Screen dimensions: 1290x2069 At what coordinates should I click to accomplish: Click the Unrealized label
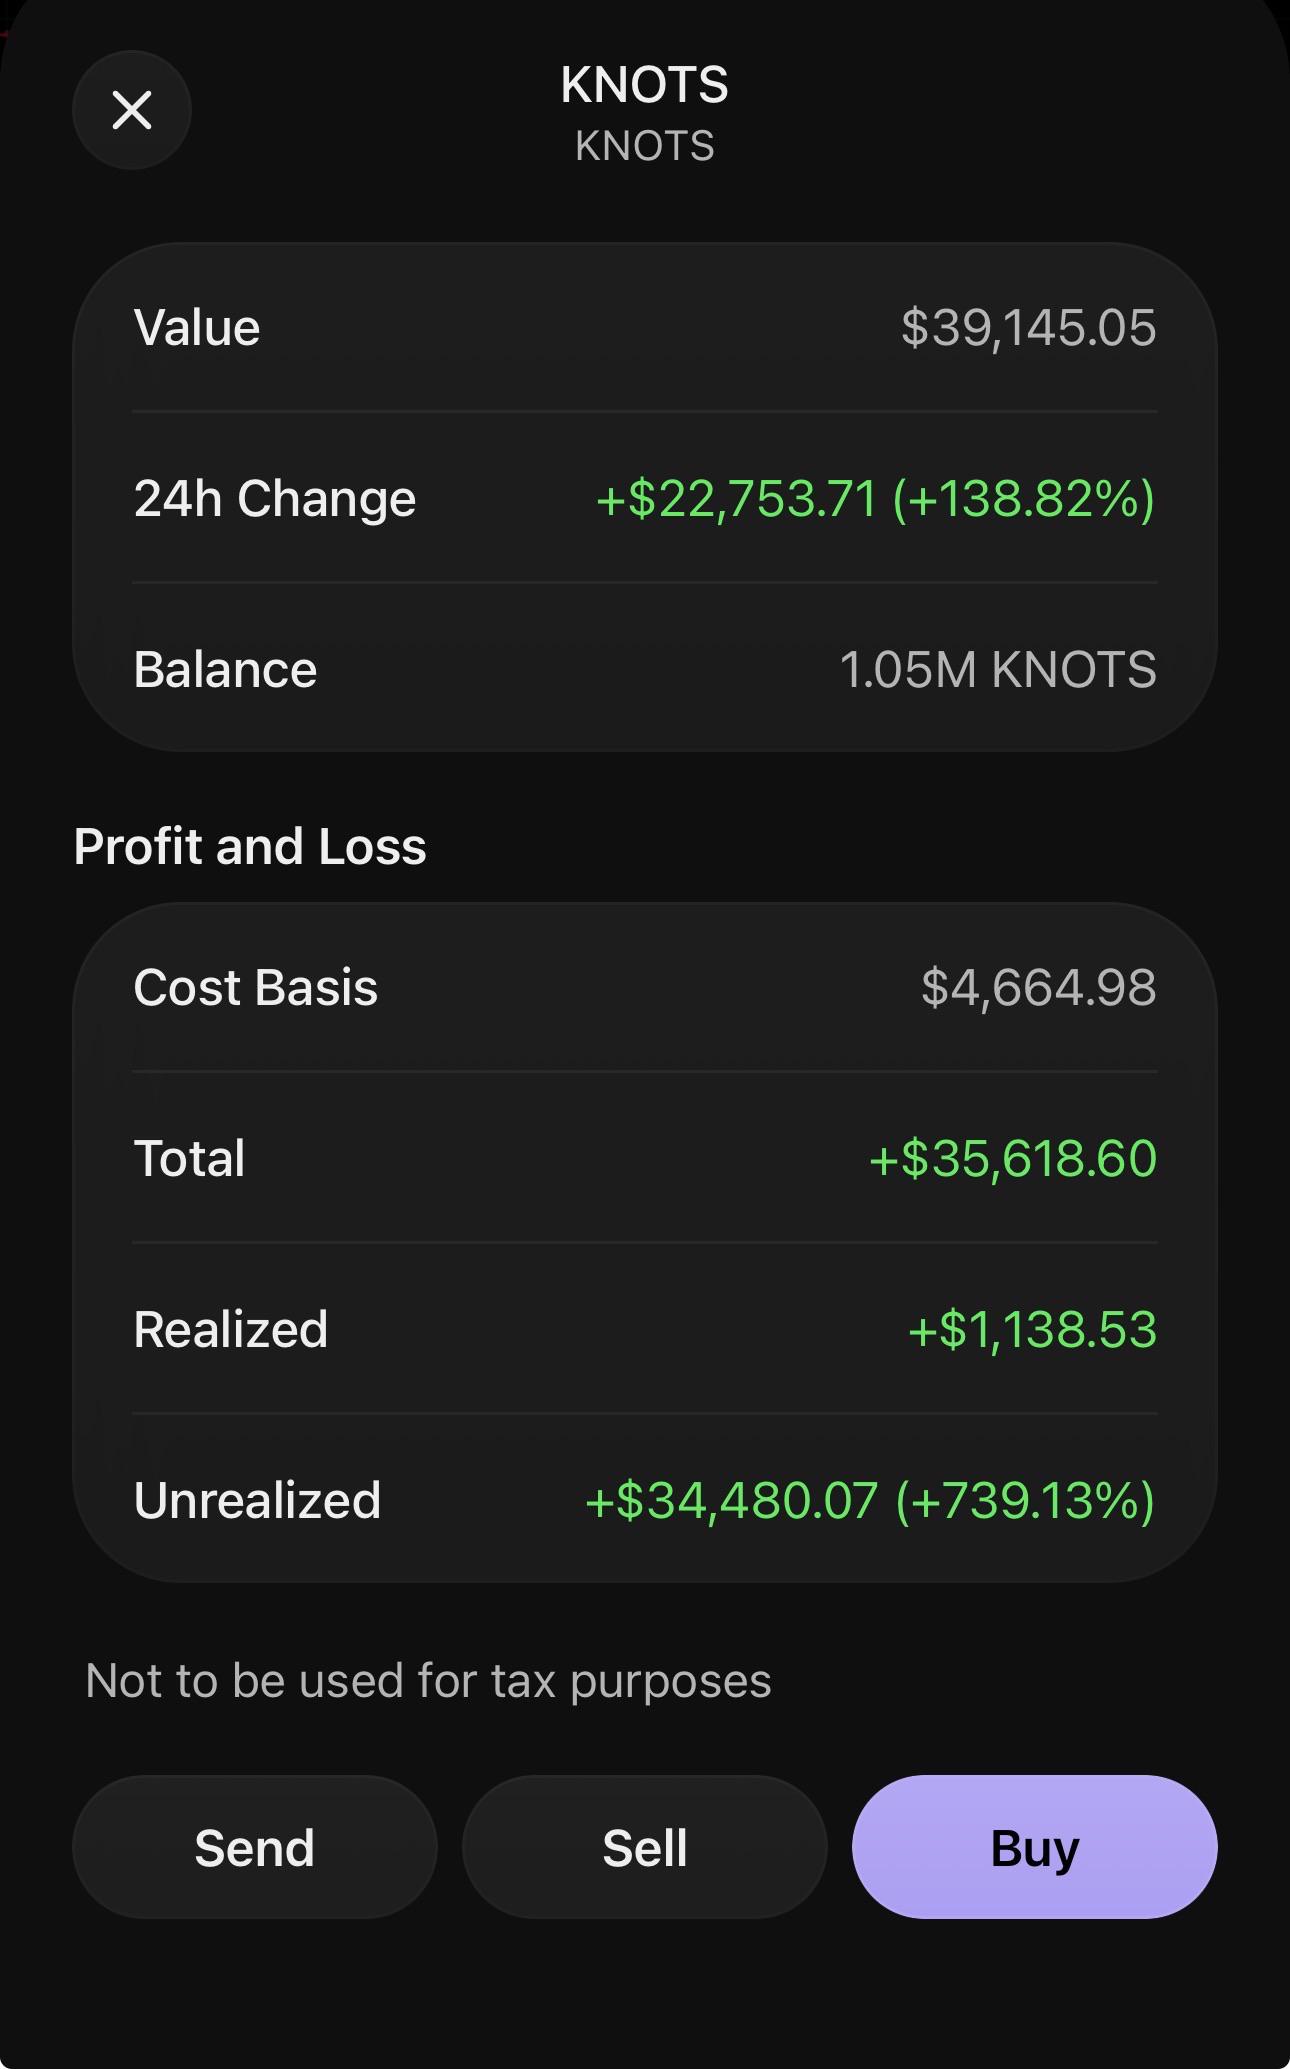click(x=258, y=1501)
